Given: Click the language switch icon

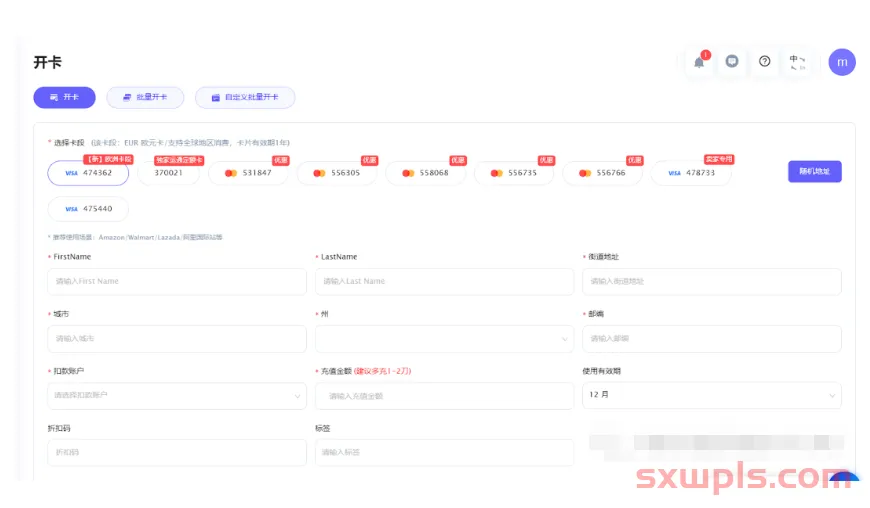Looking at the screenshot, I should tap(797, 62).
